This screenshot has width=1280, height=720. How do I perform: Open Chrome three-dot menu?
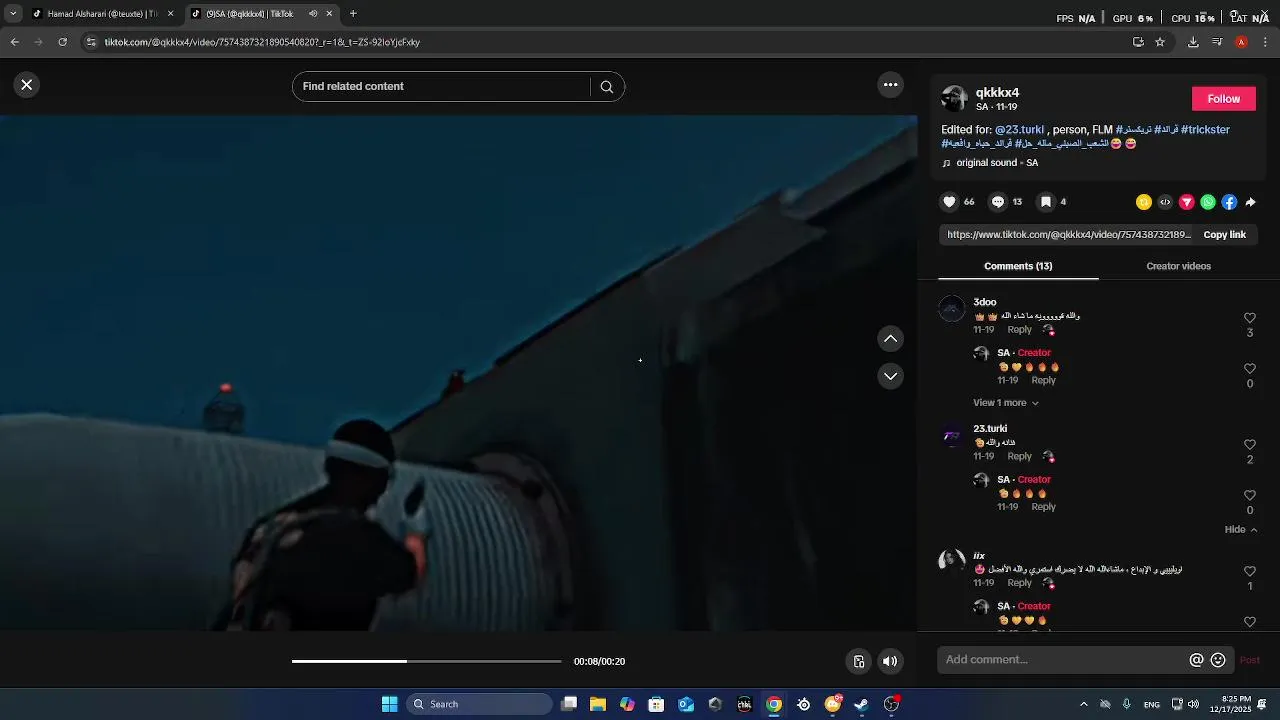[x=1265, y=42]
